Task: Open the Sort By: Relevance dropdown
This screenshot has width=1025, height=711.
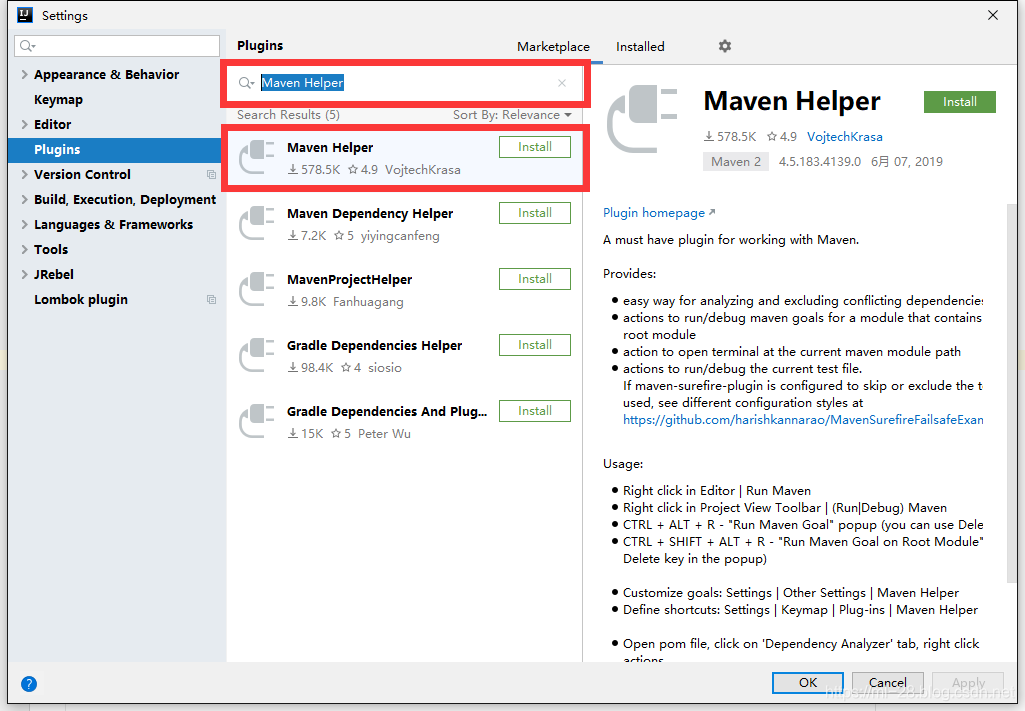Action: click(512, 115)
